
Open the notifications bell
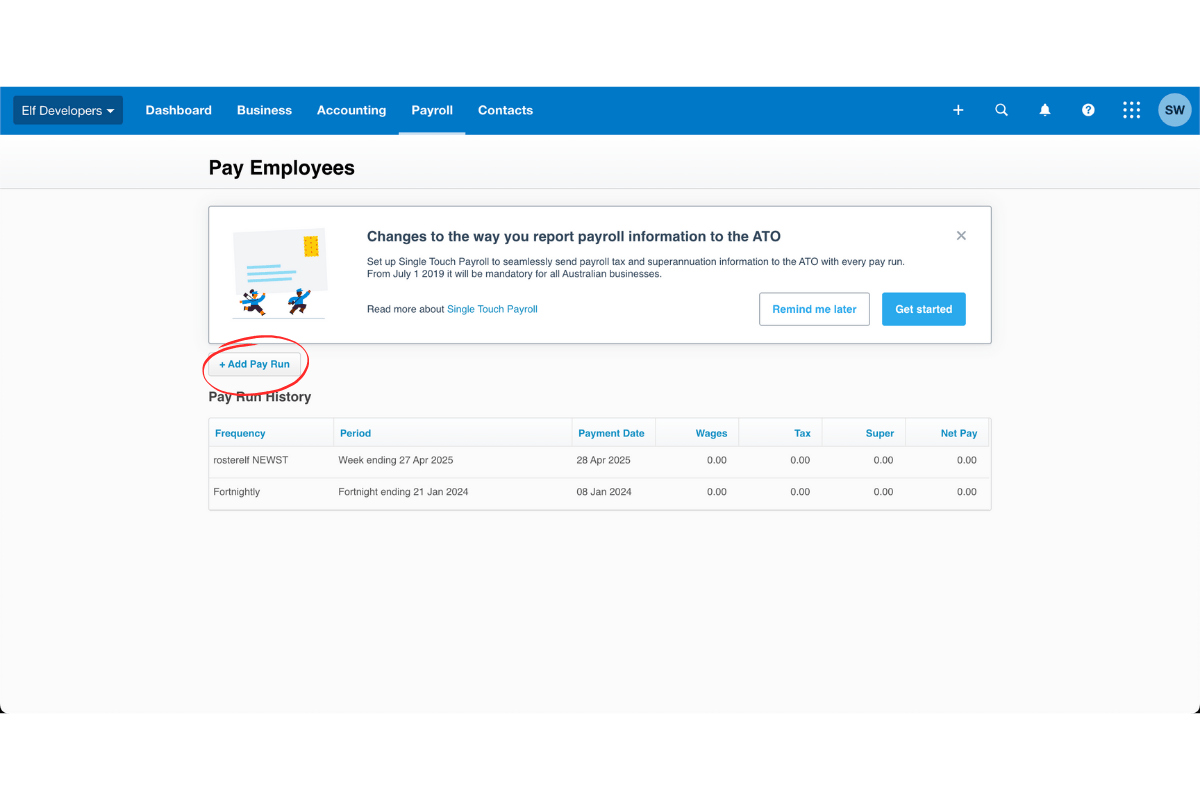1044,110
